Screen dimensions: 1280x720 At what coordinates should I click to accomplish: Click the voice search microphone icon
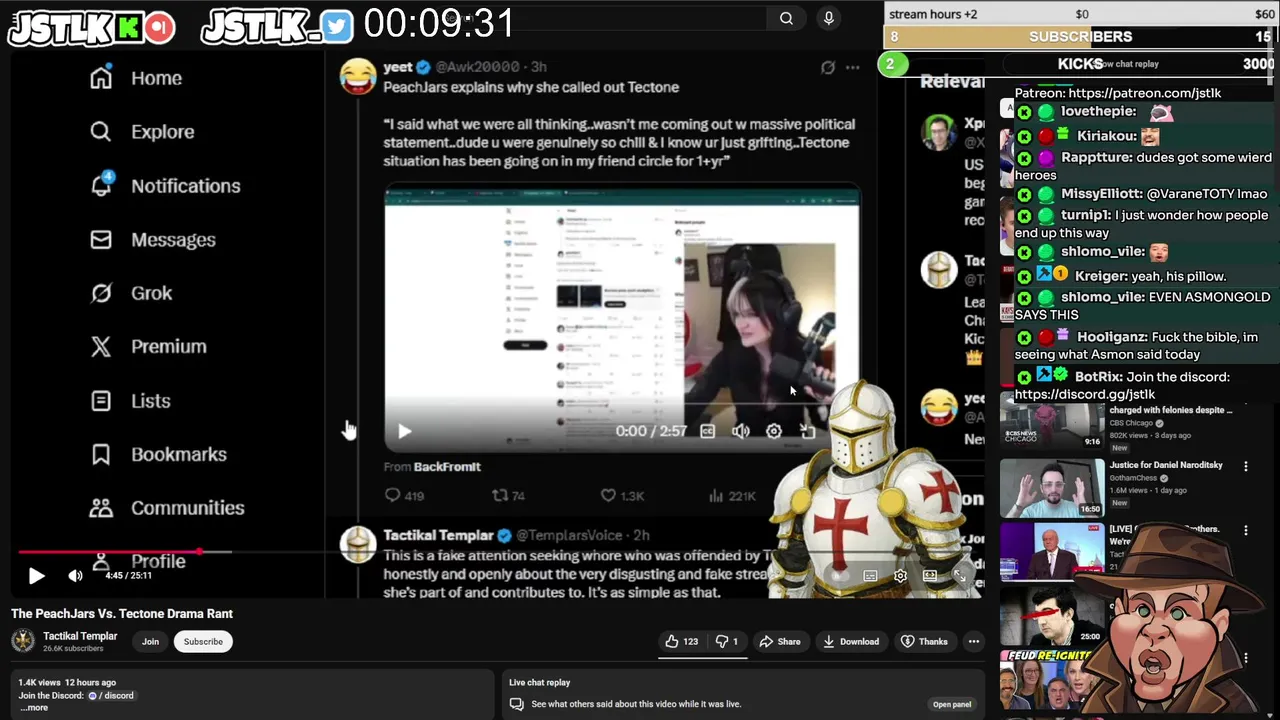(x=828, y=18)
